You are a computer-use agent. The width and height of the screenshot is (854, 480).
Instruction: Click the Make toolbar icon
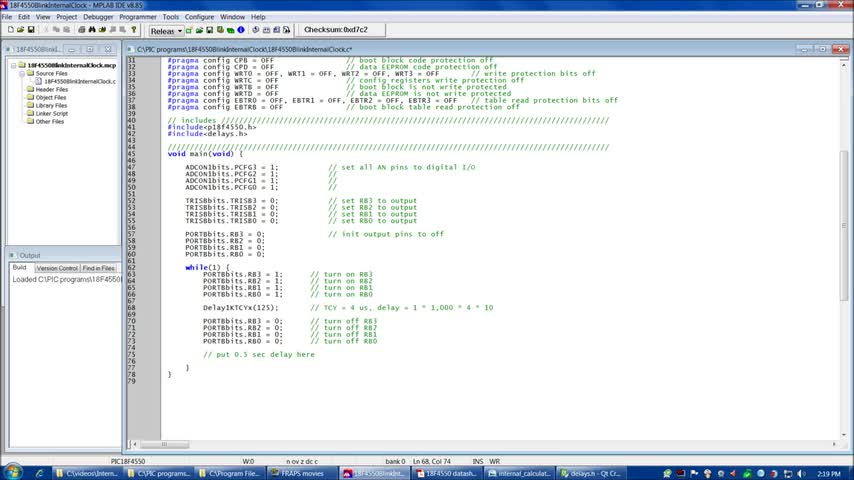click(x=255, y=31)
